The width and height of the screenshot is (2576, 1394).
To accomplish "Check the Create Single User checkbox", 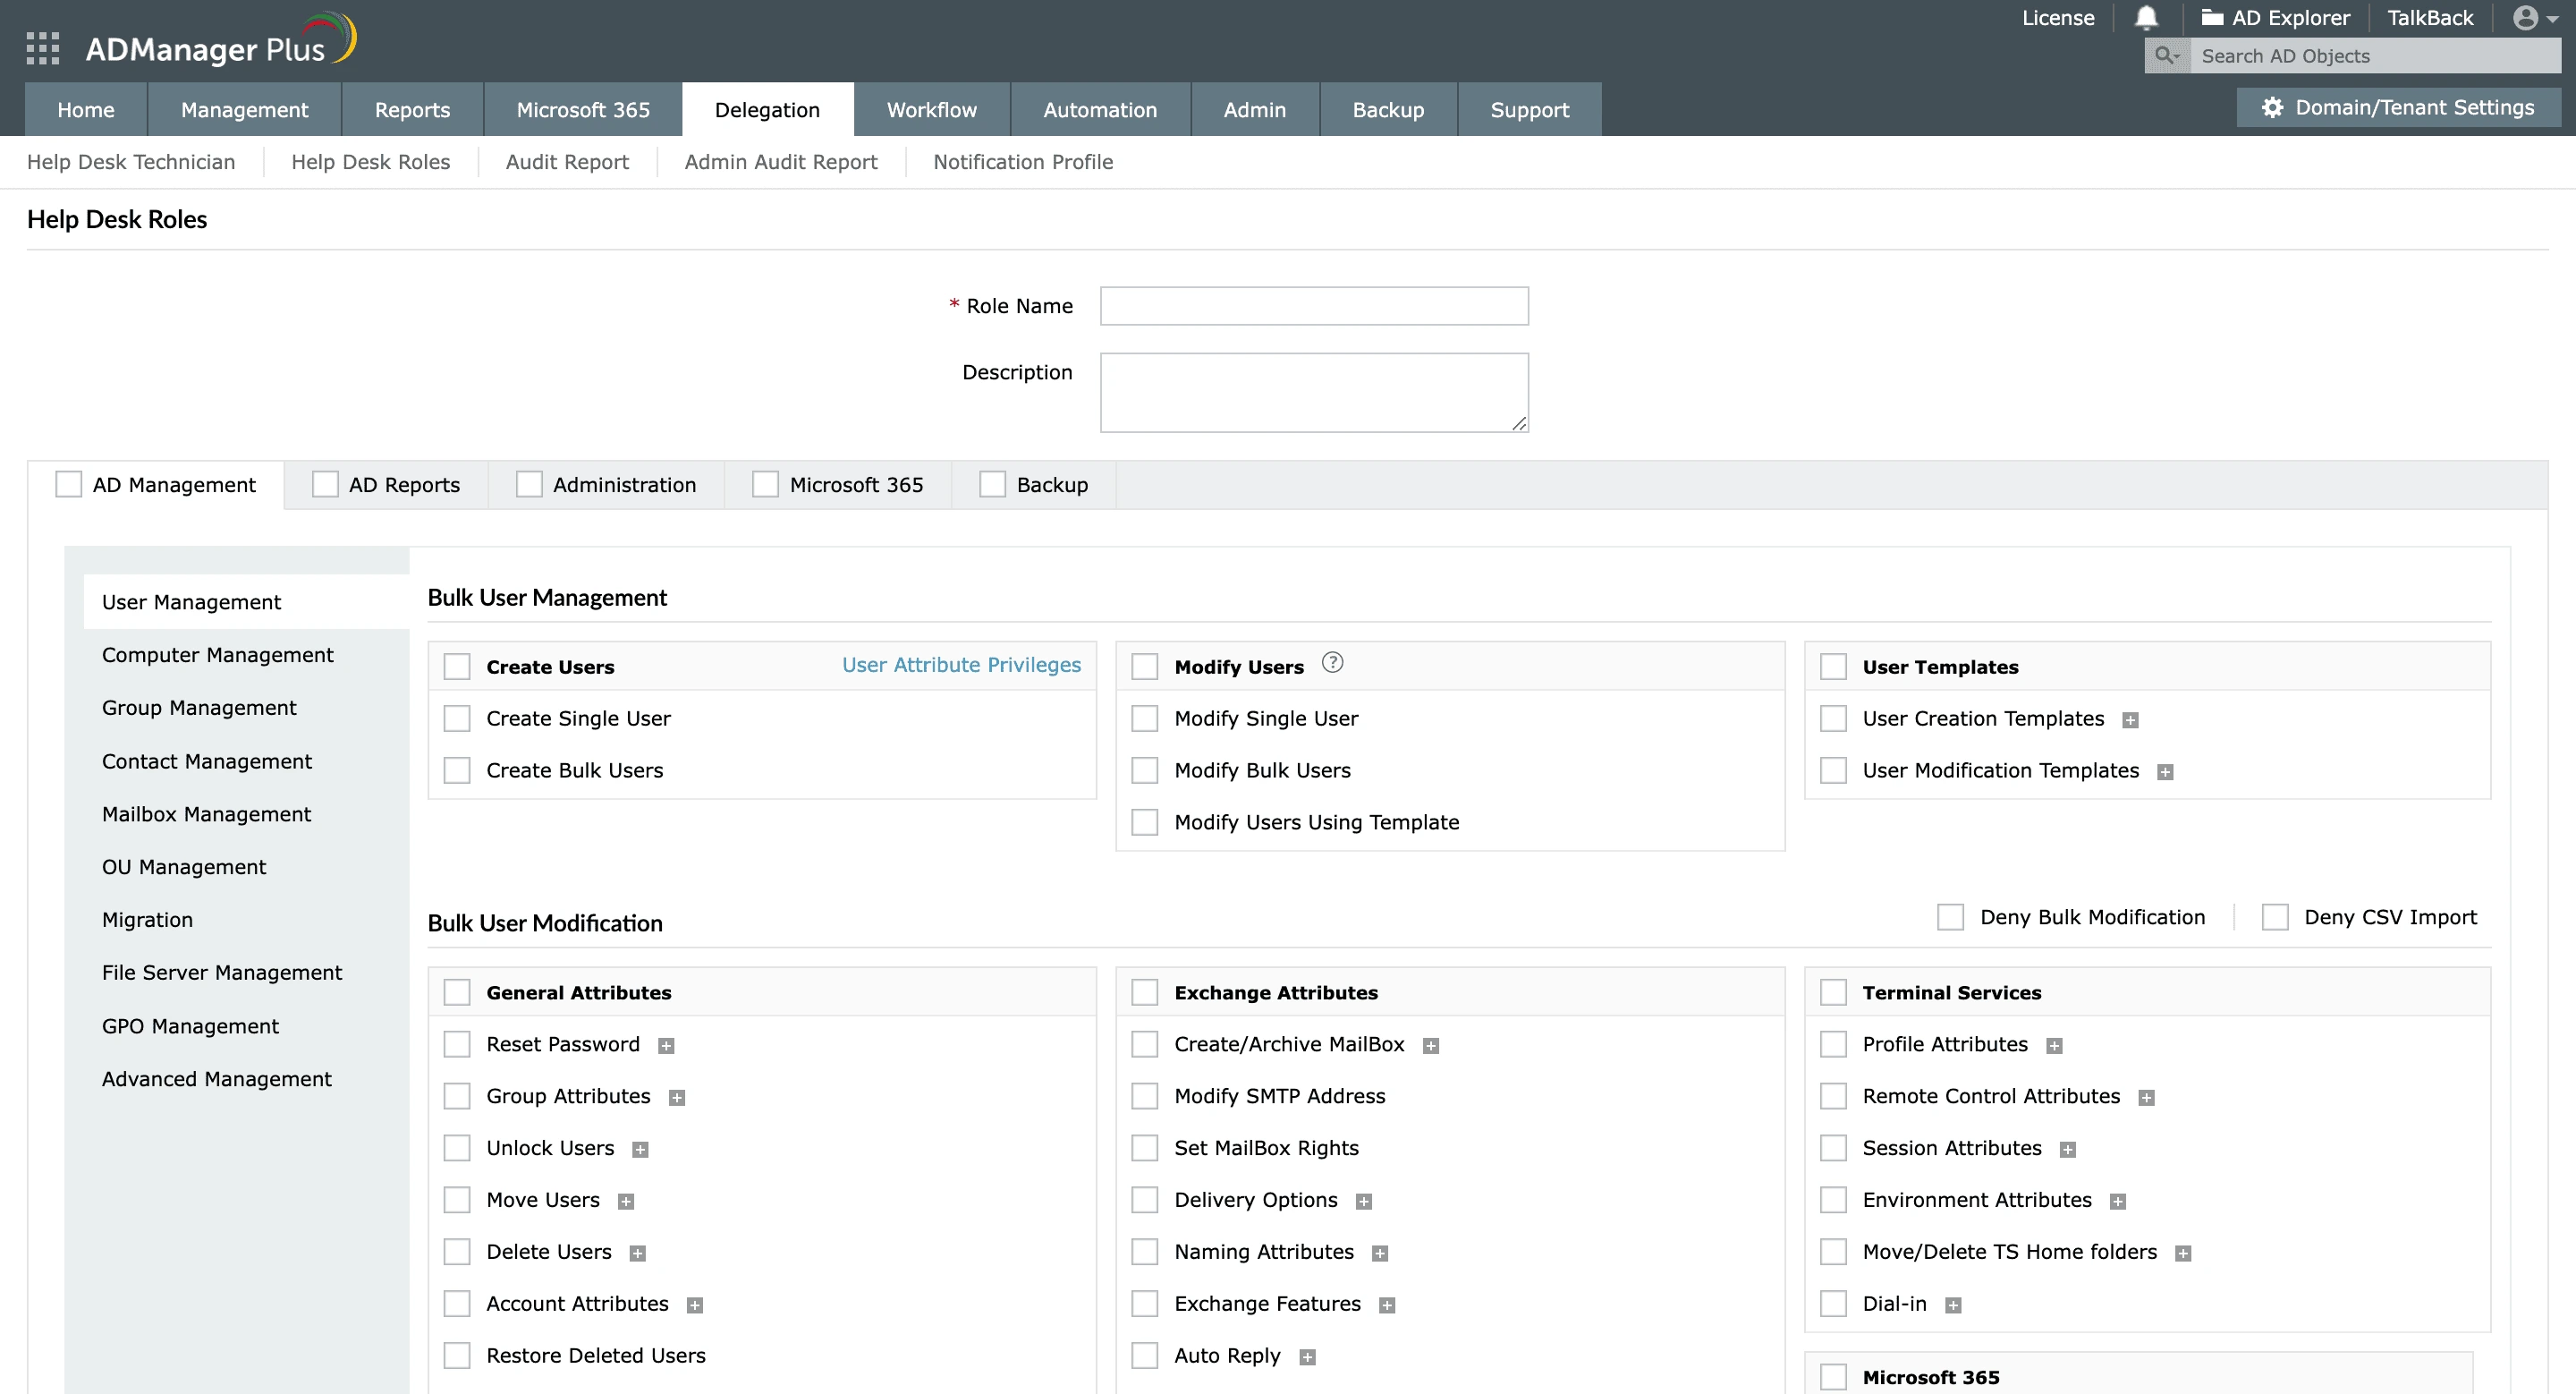I will (x=457, y=719).
